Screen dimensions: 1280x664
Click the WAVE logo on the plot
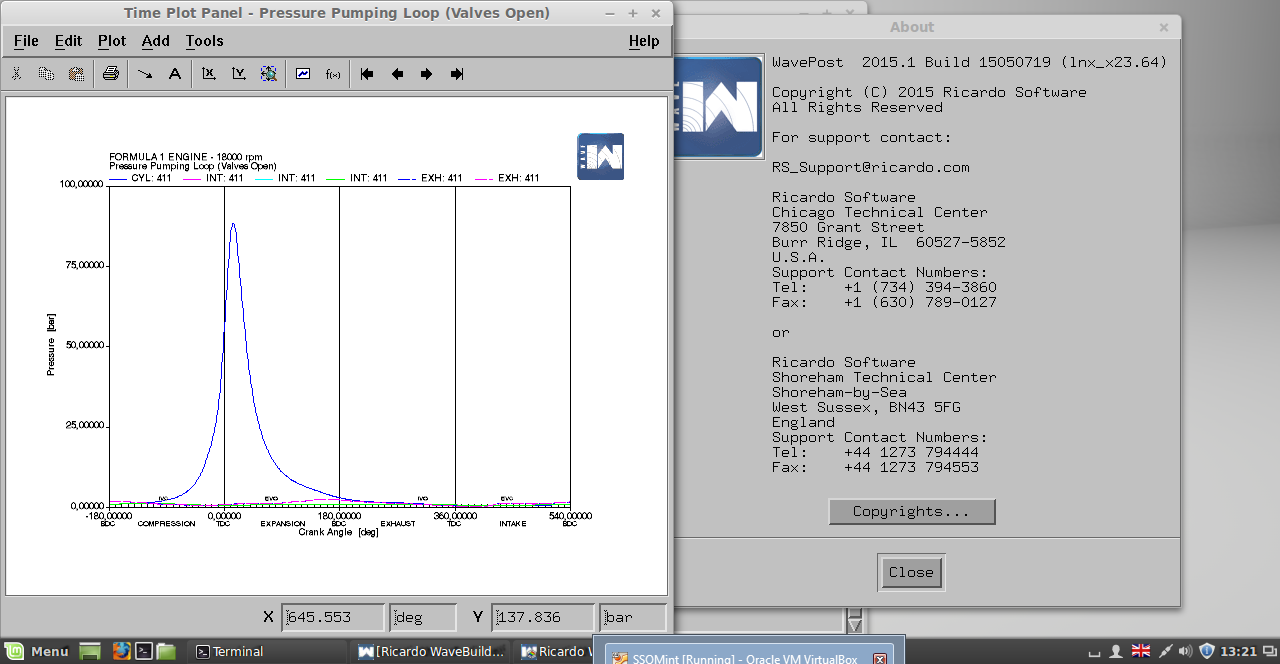(x=601, y=156)
